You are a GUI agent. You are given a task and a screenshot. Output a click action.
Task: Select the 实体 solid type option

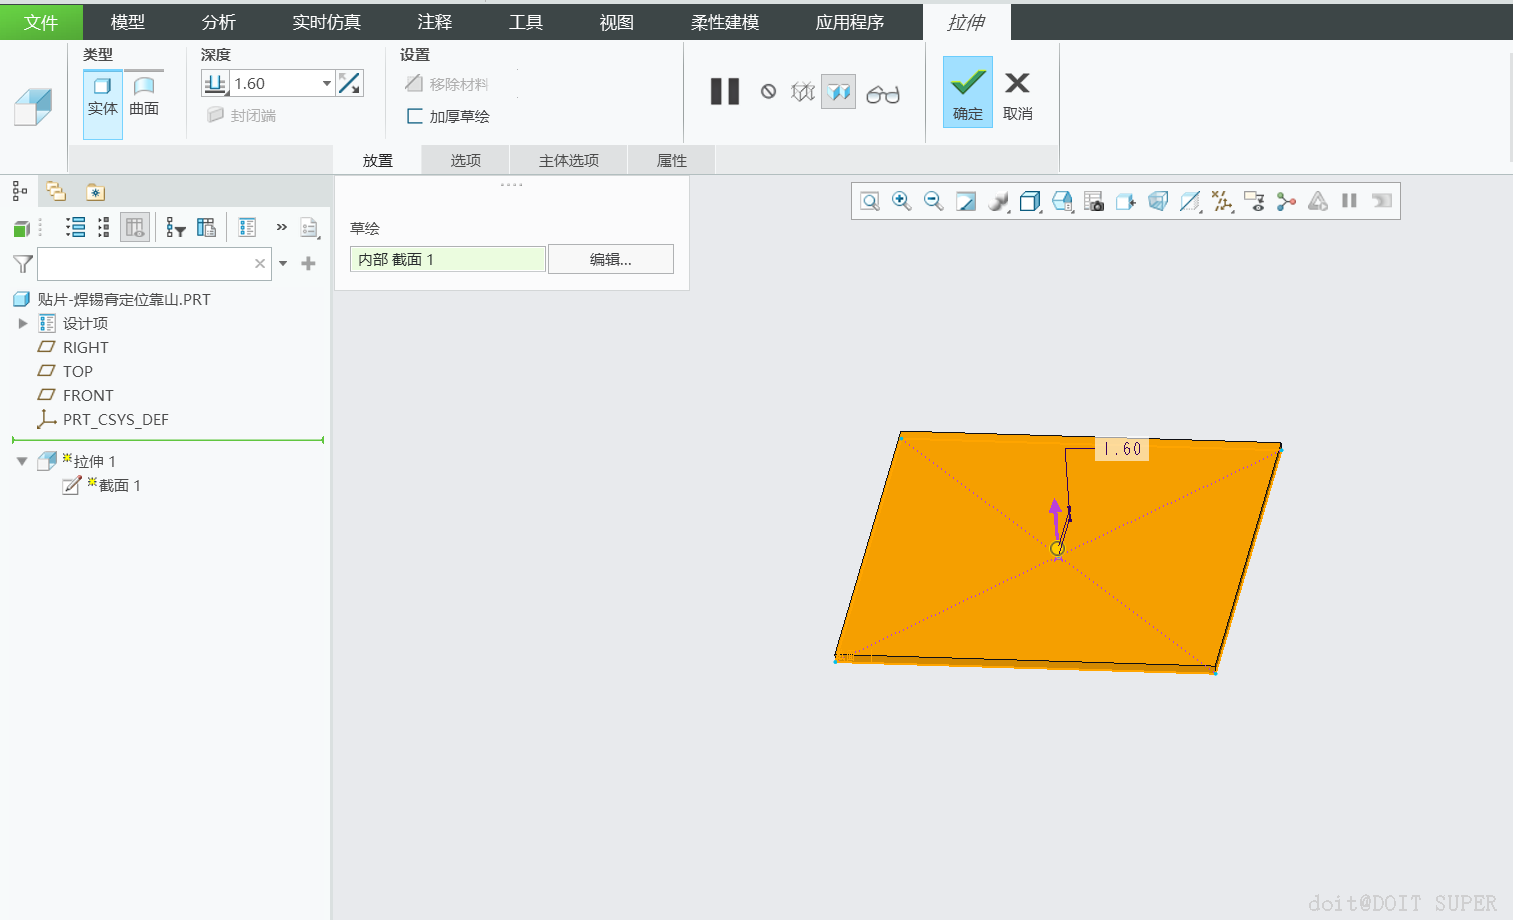tap(102, 97)
